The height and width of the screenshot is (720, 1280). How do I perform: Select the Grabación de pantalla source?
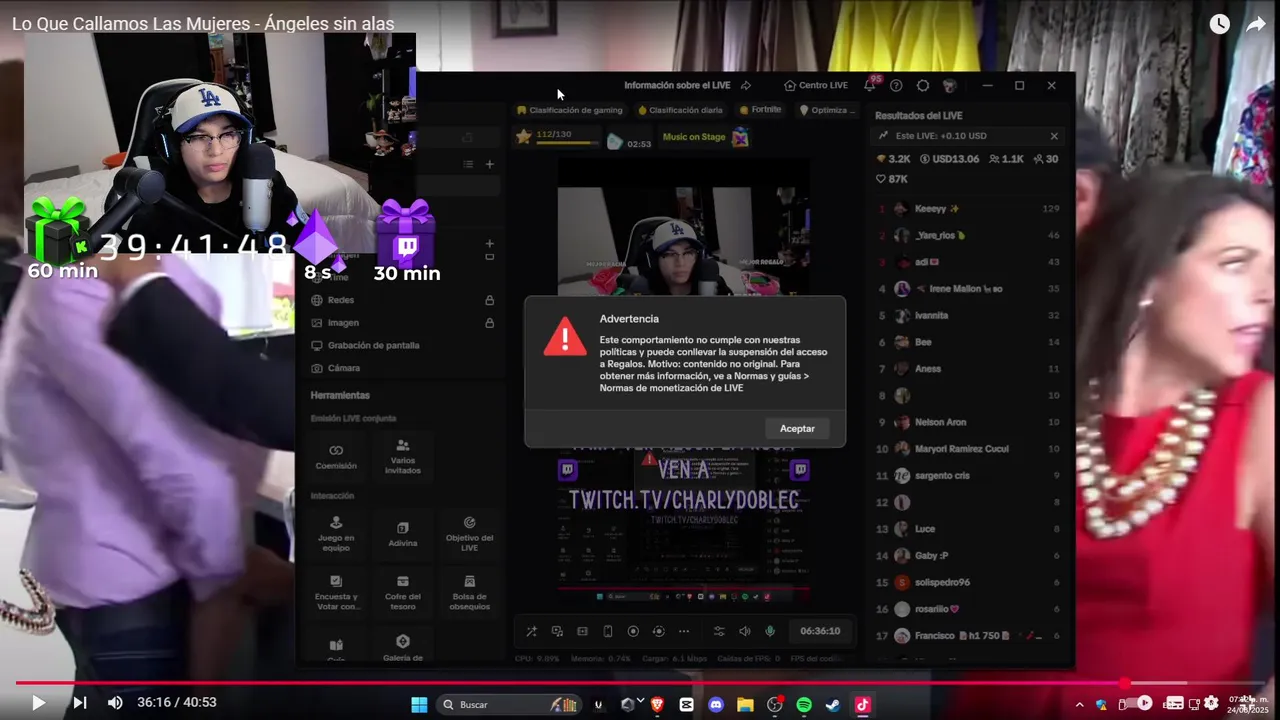click(402, 345)
